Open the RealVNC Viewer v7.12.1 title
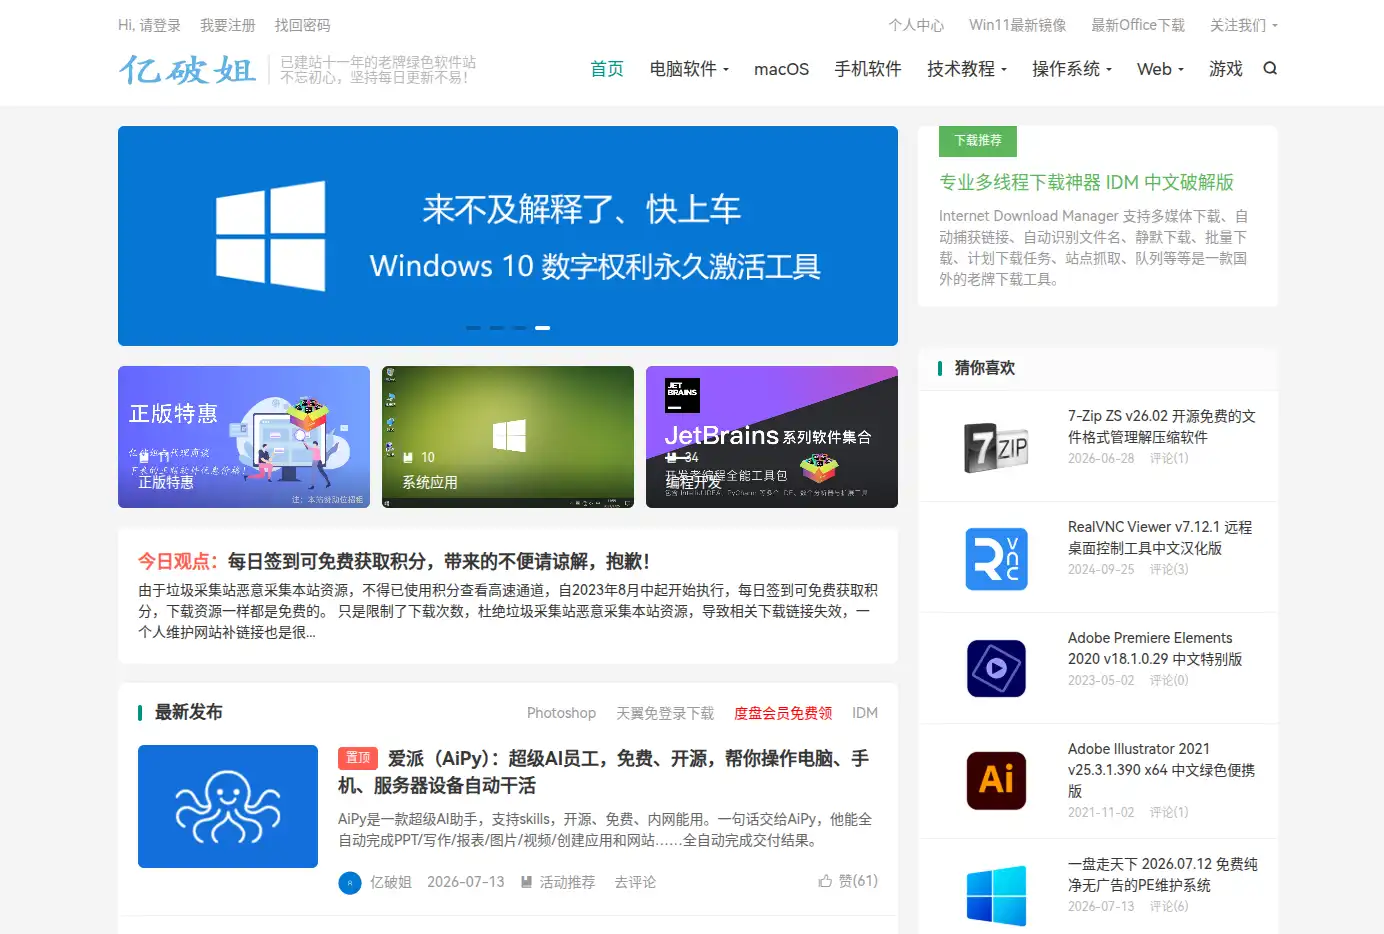 [x=1160, y=537]
